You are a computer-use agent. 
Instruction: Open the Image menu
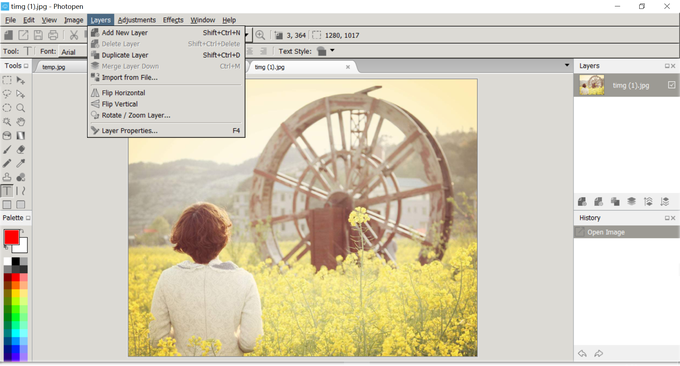[x=73, y=20]
